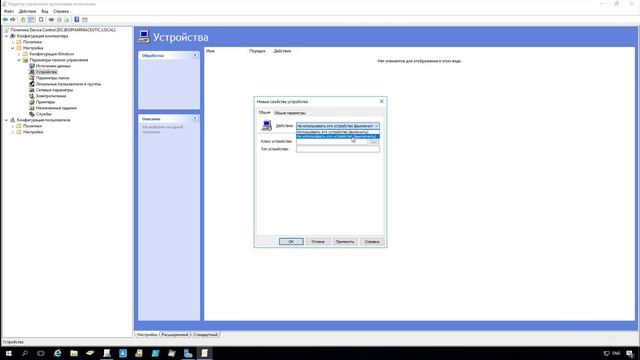Click the ENG language indicator in the tray

[616, 353]
